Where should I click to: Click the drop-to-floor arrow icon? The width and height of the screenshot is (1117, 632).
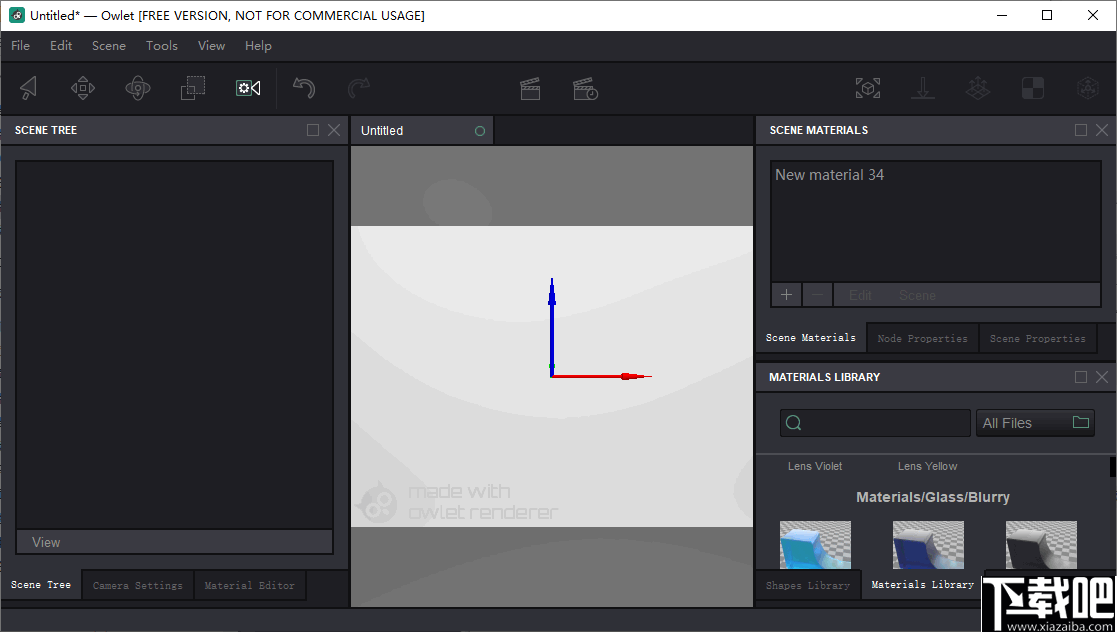tap(922, 87)
